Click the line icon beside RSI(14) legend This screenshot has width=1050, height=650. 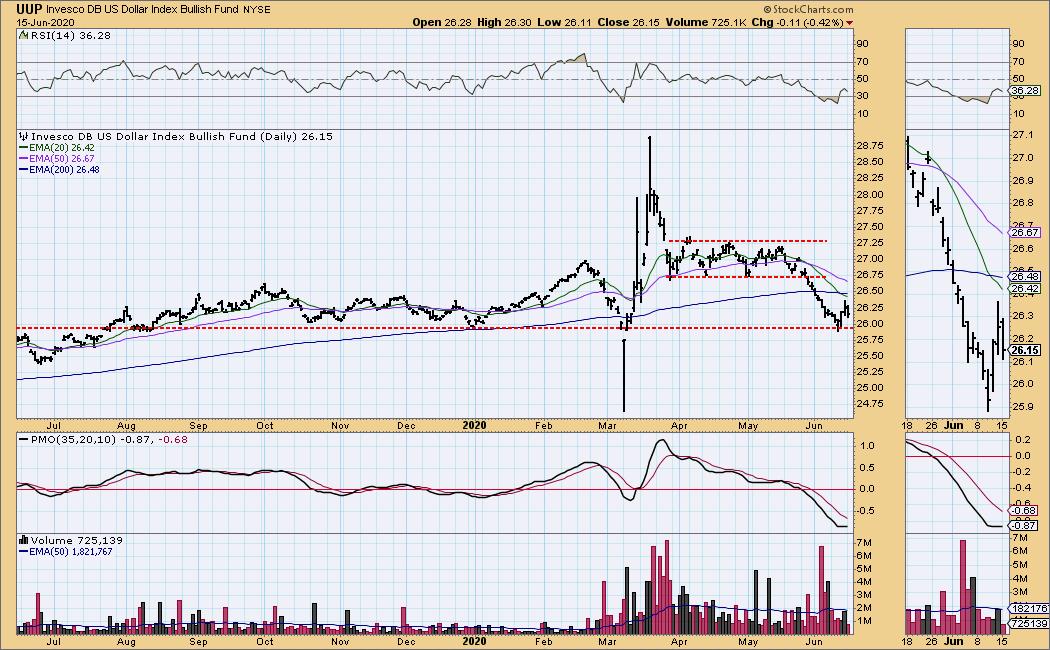click(x=23, y=35)
